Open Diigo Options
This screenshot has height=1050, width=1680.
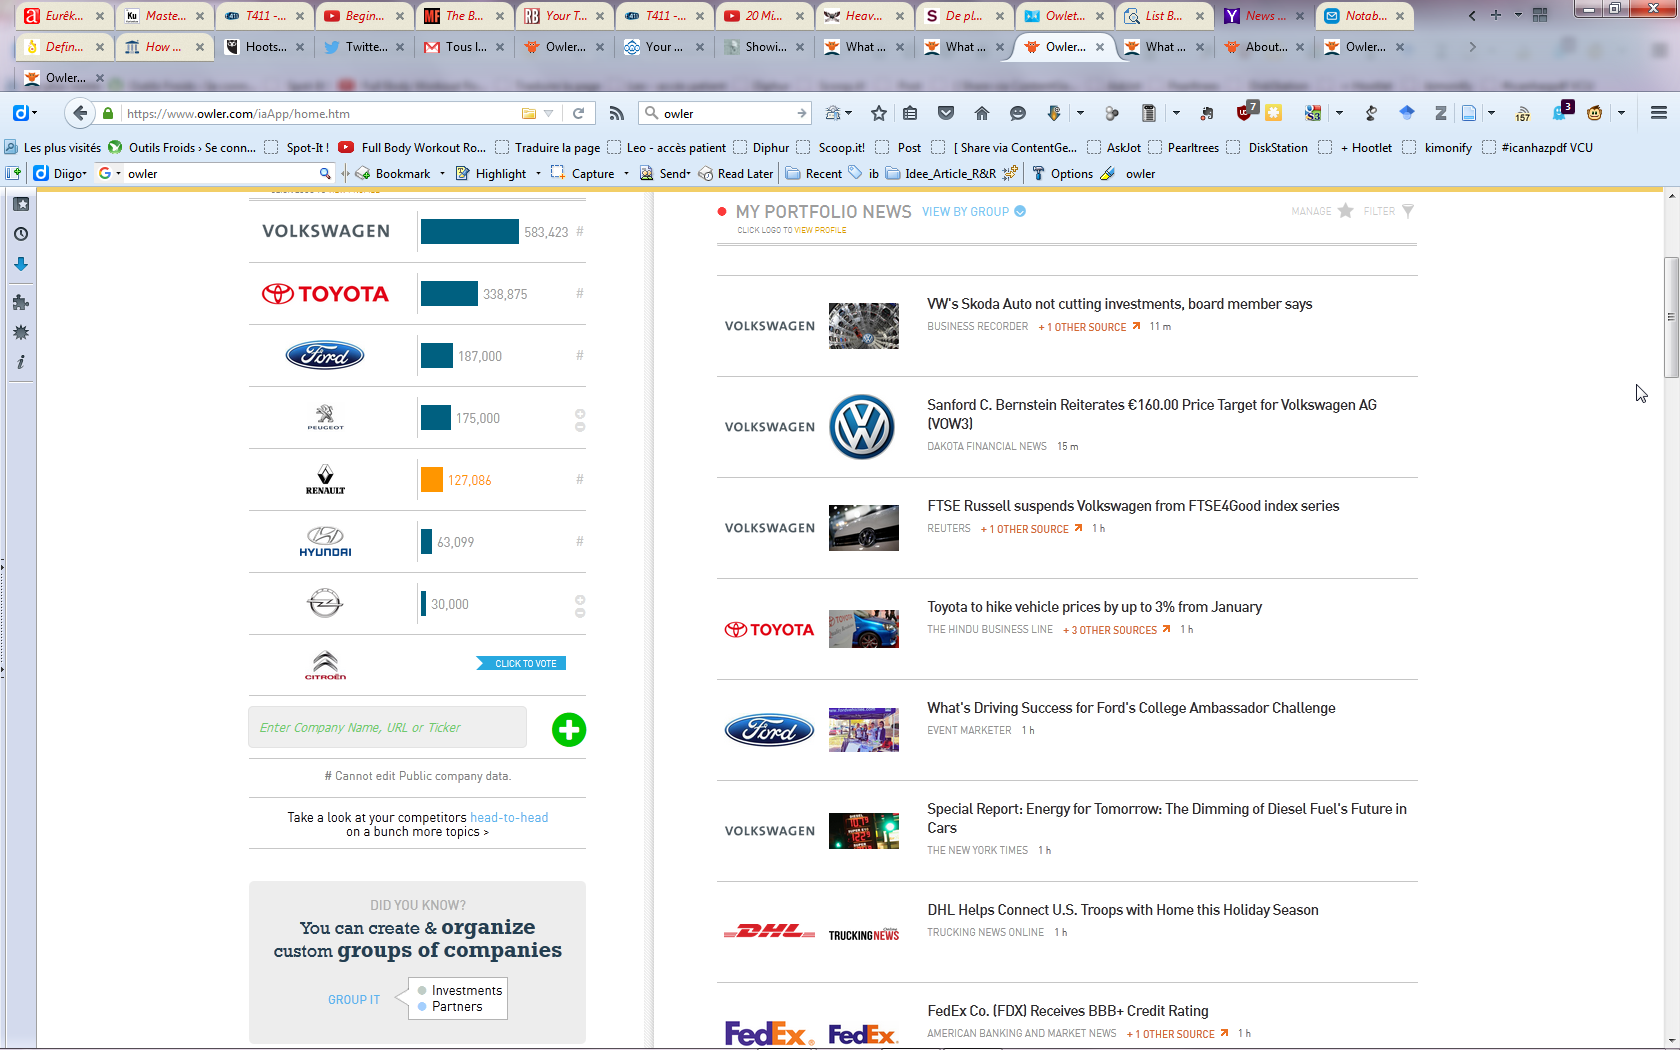coord(1062,173)
